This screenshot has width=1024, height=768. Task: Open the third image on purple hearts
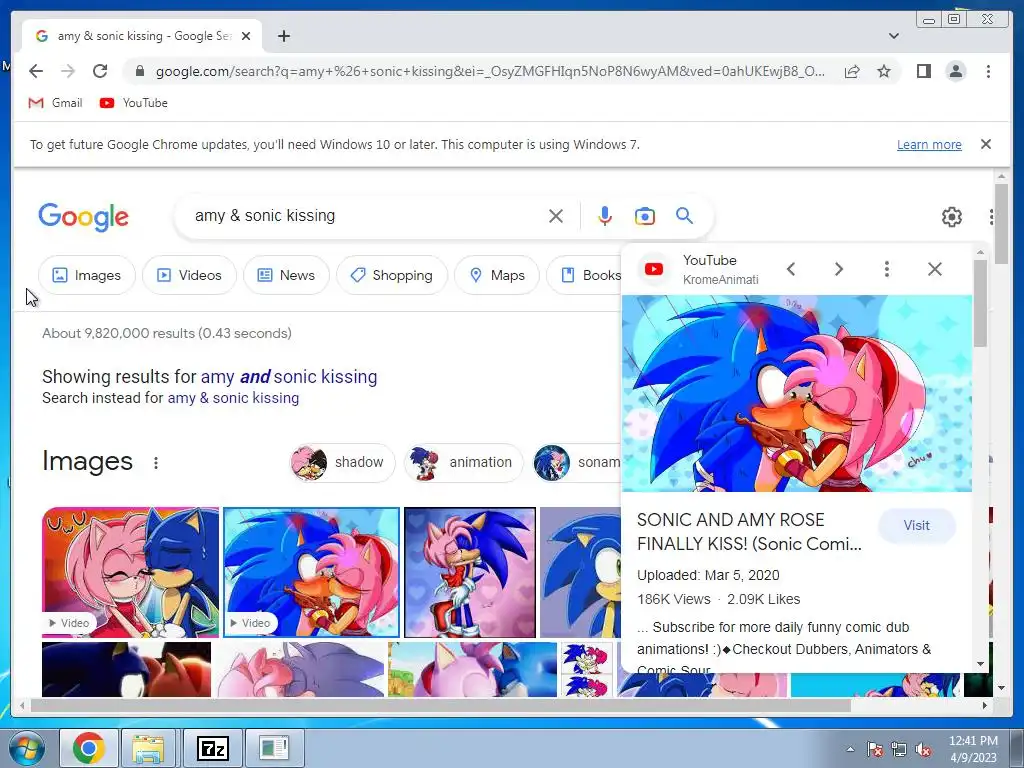(x=470, y=572)
